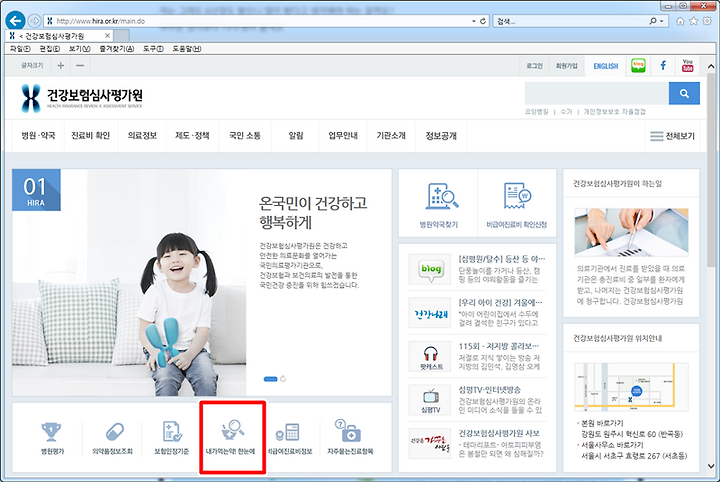Viewport: 720px width, 482px height.
Task: Open the 즐겨찾기(A) menu
Action: [117, 49]
